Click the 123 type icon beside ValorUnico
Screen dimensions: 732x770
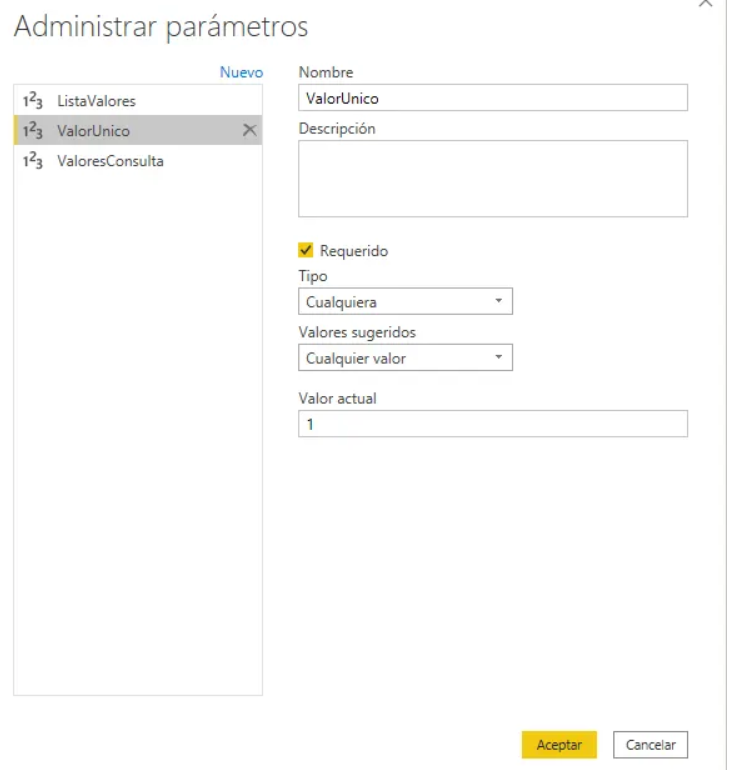[x=32, y=131]
